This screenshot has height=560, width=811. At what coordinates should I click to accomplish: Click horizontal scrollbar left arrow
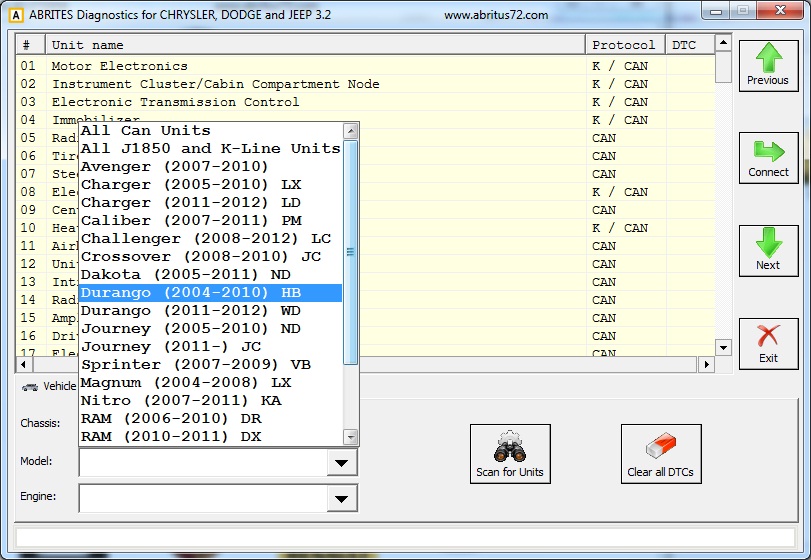point(24,365)
